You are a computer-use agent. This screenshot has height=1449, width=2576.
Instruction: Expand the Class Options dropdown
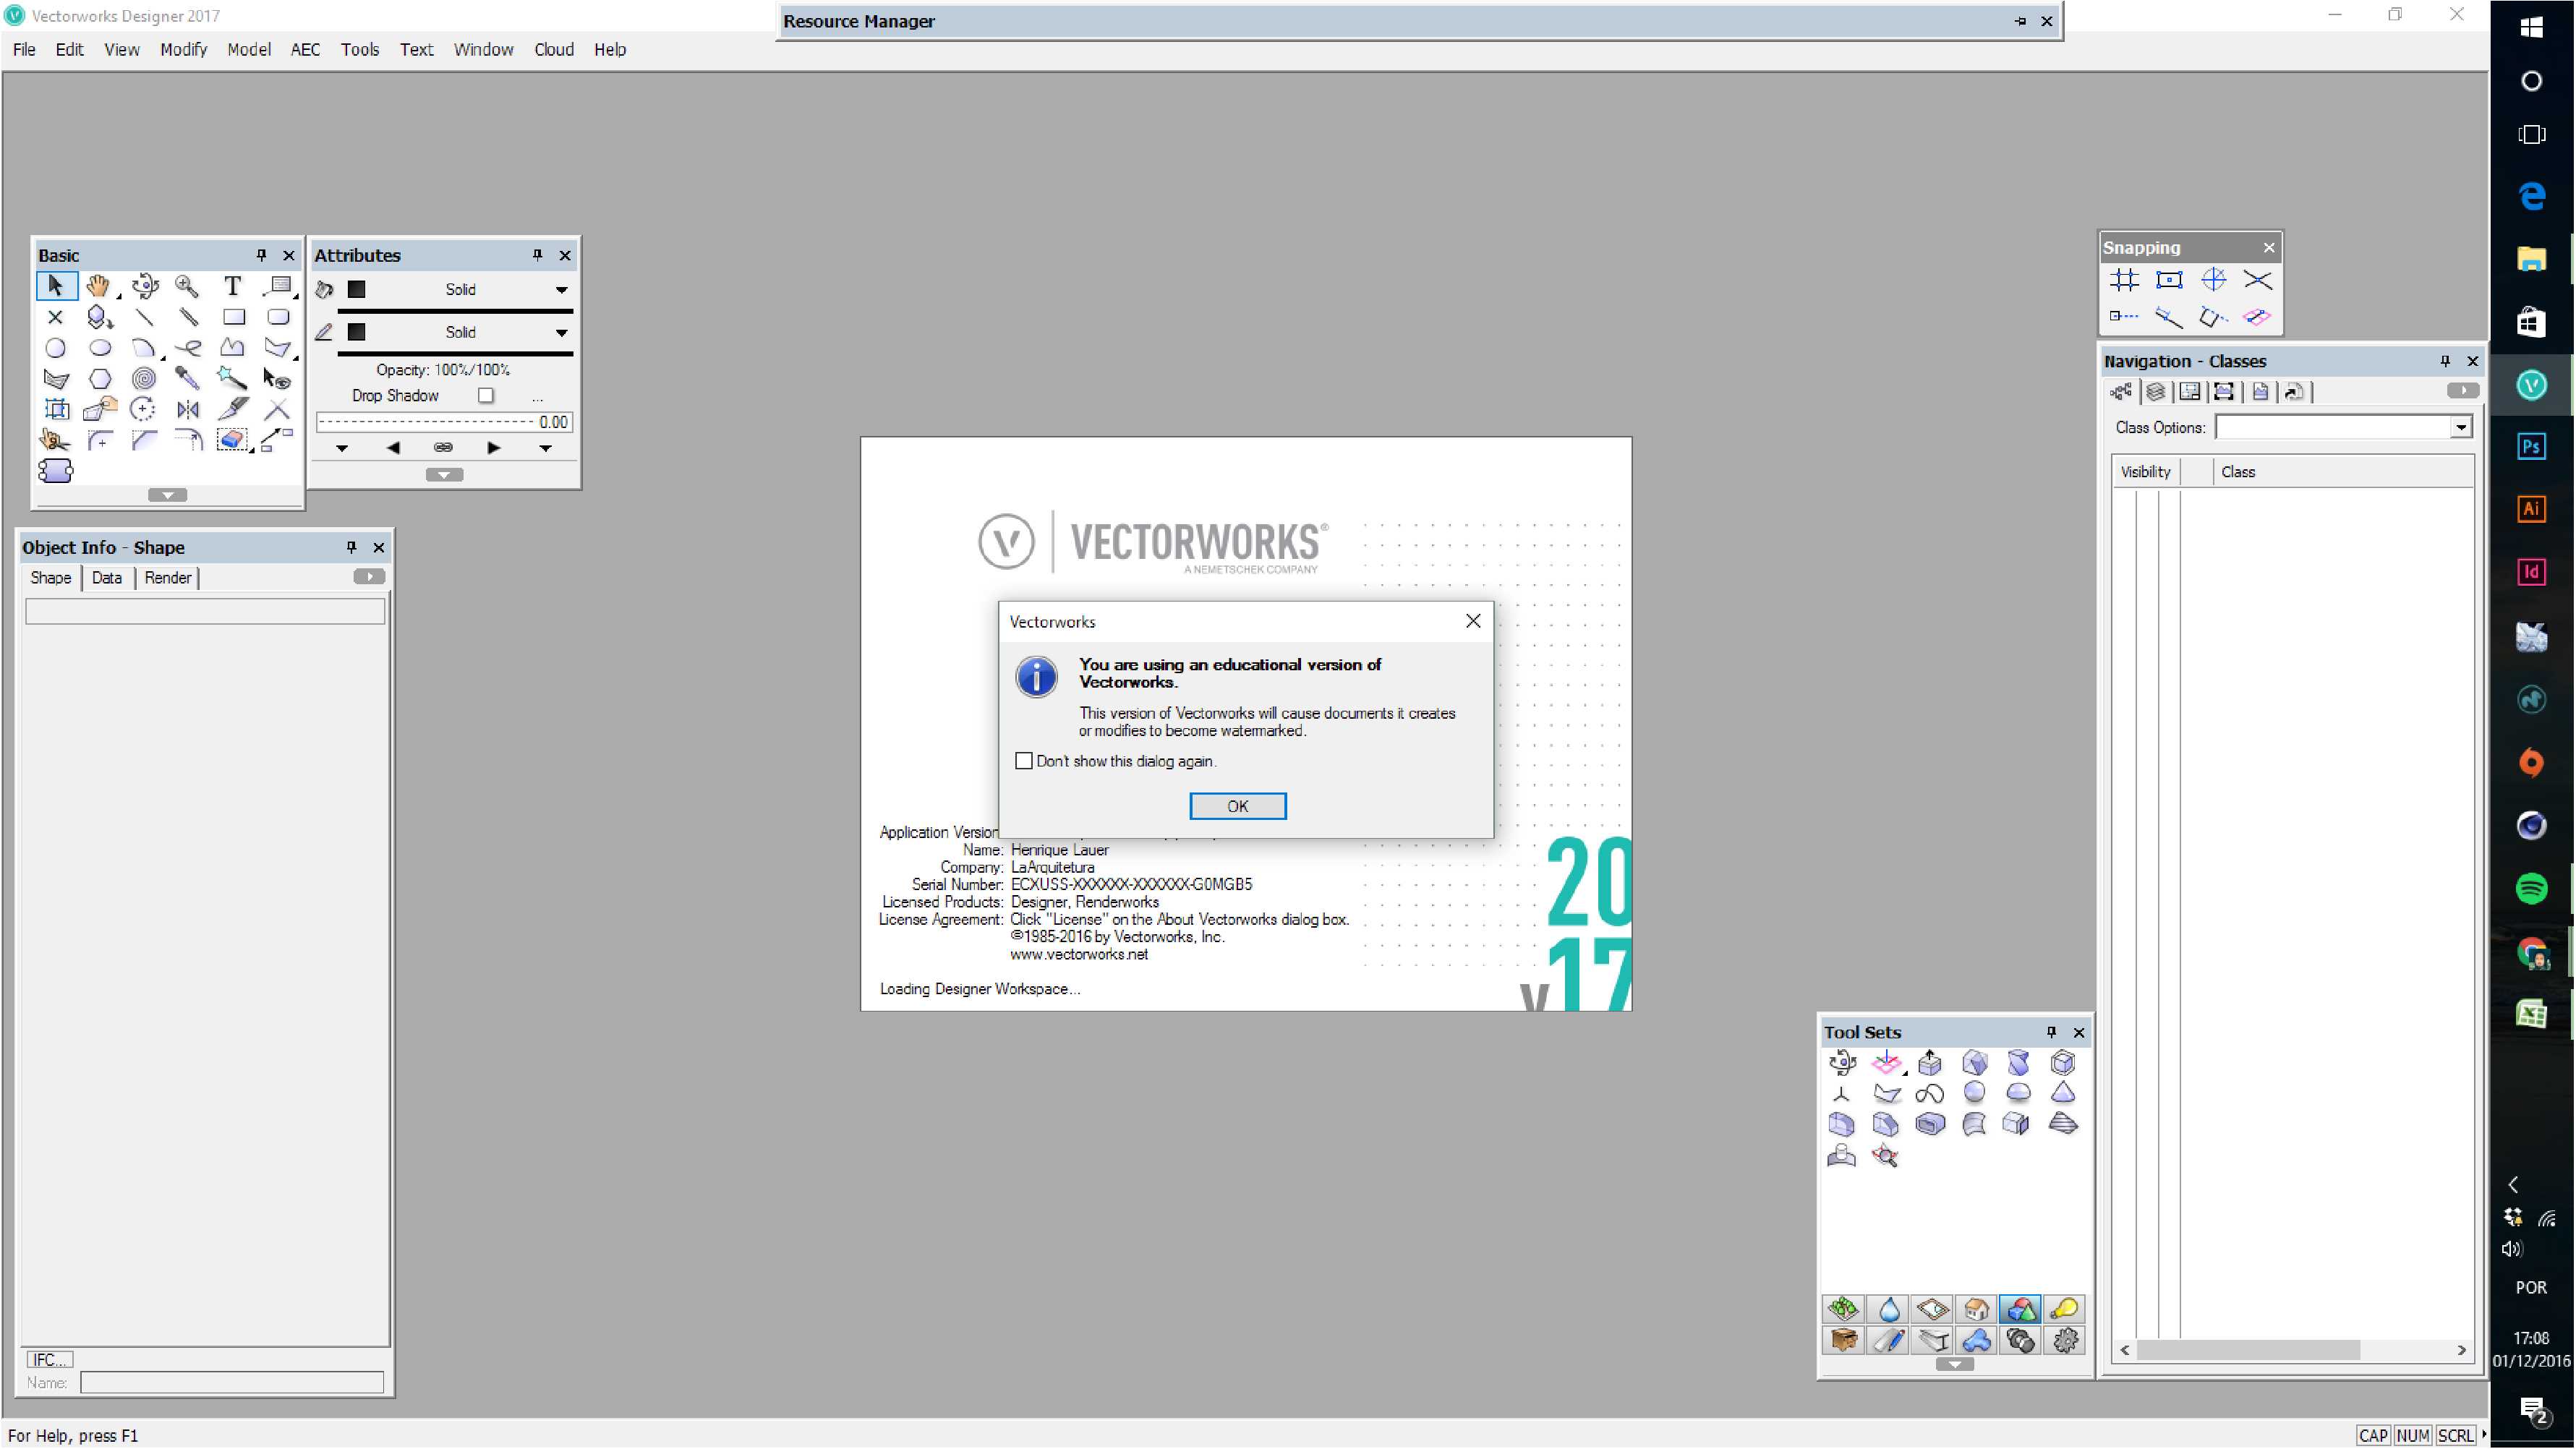point(2461,427)
